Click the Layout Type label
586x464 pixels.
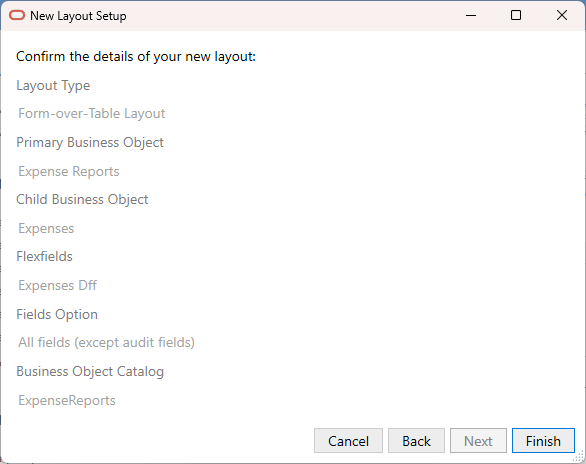click(53, 86)
